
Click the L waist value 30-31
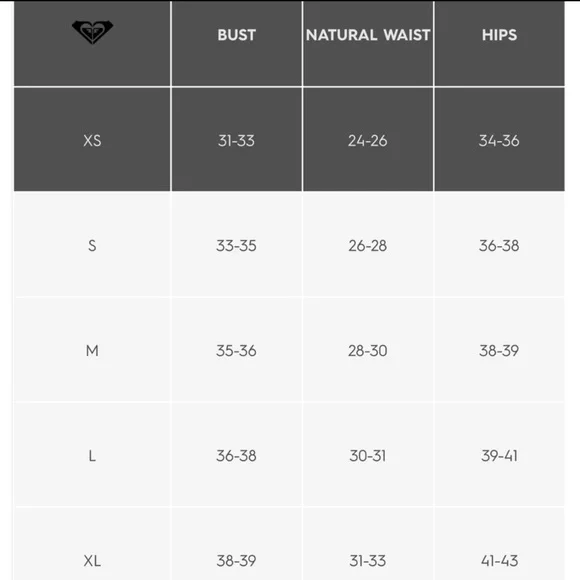(368, 456)
